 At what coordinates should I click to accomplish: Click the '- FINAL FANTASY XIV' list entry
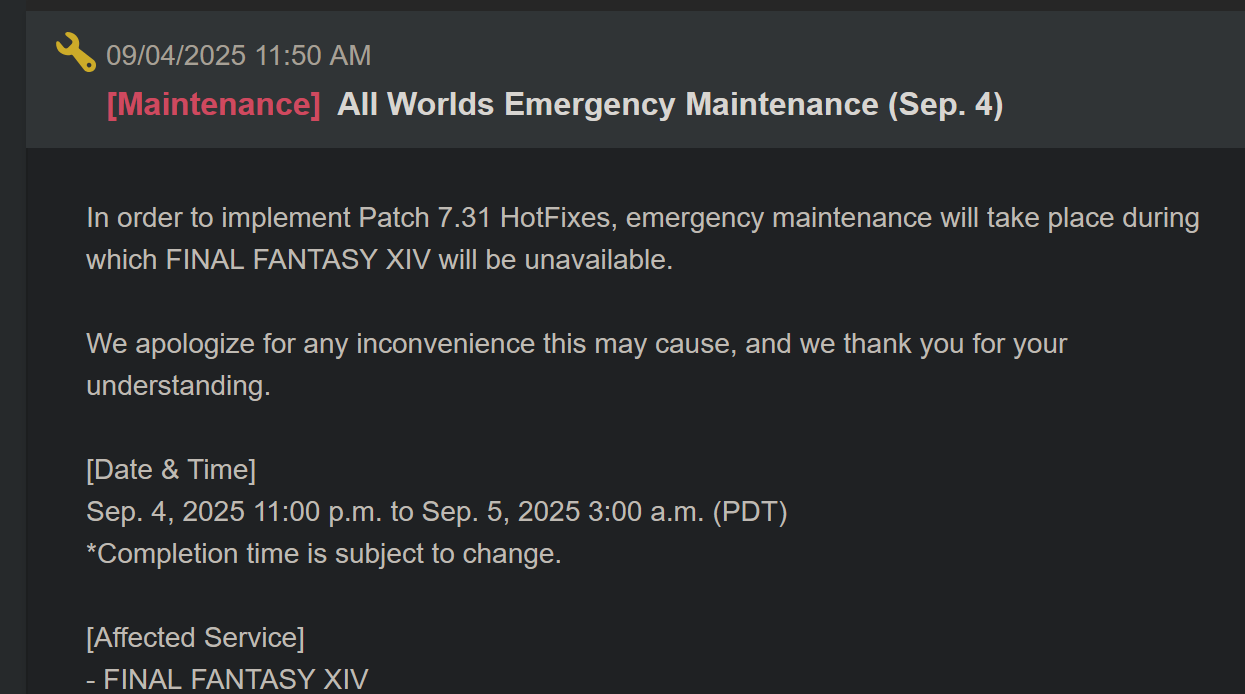pyautogui.click(x=227, y=680)
